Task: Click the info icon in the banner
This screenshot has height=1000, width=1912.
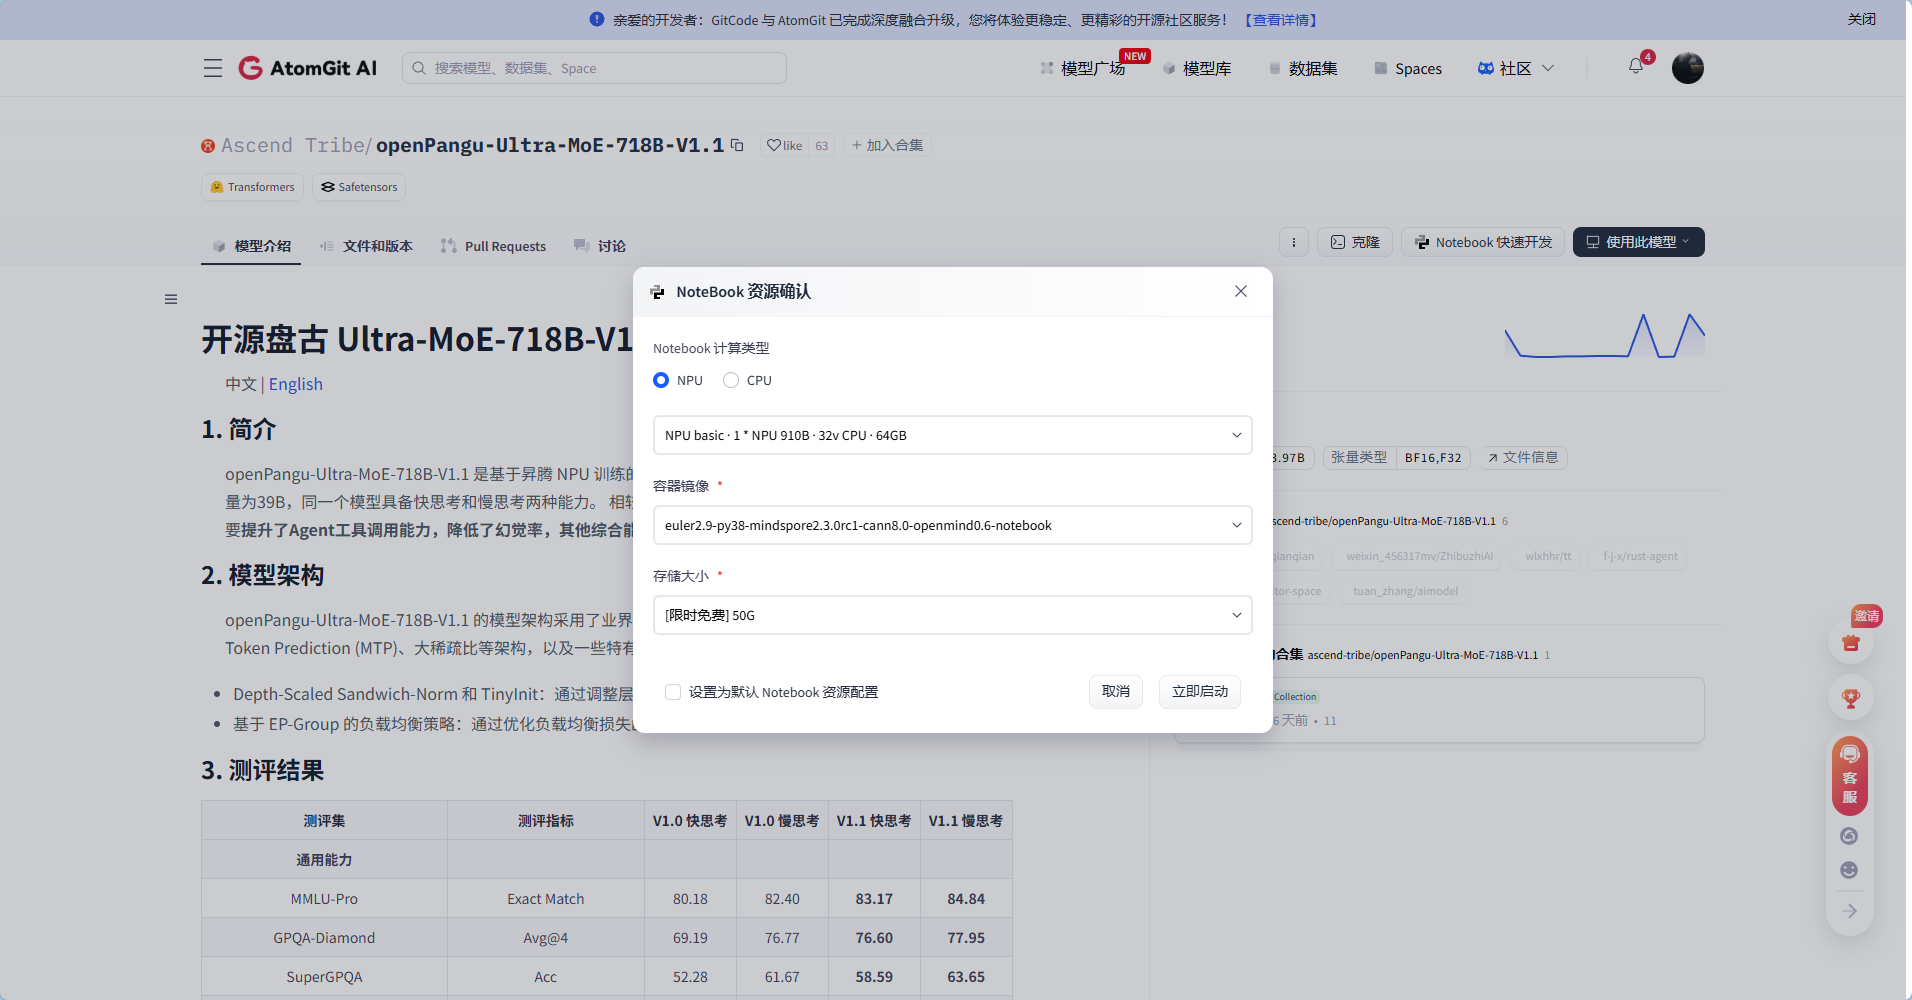Action: pyautogui.click(x=597, y=19)
